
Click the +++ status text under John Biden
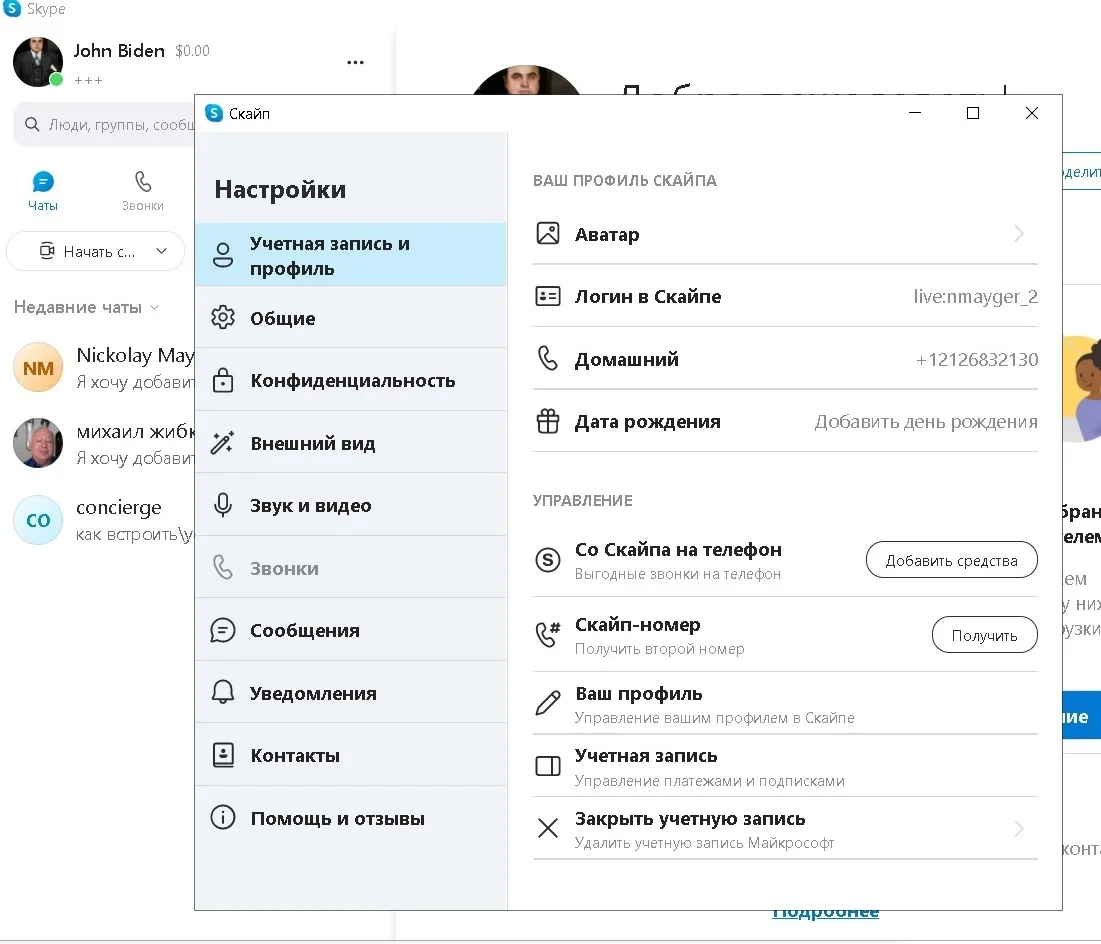coord(88,80)
